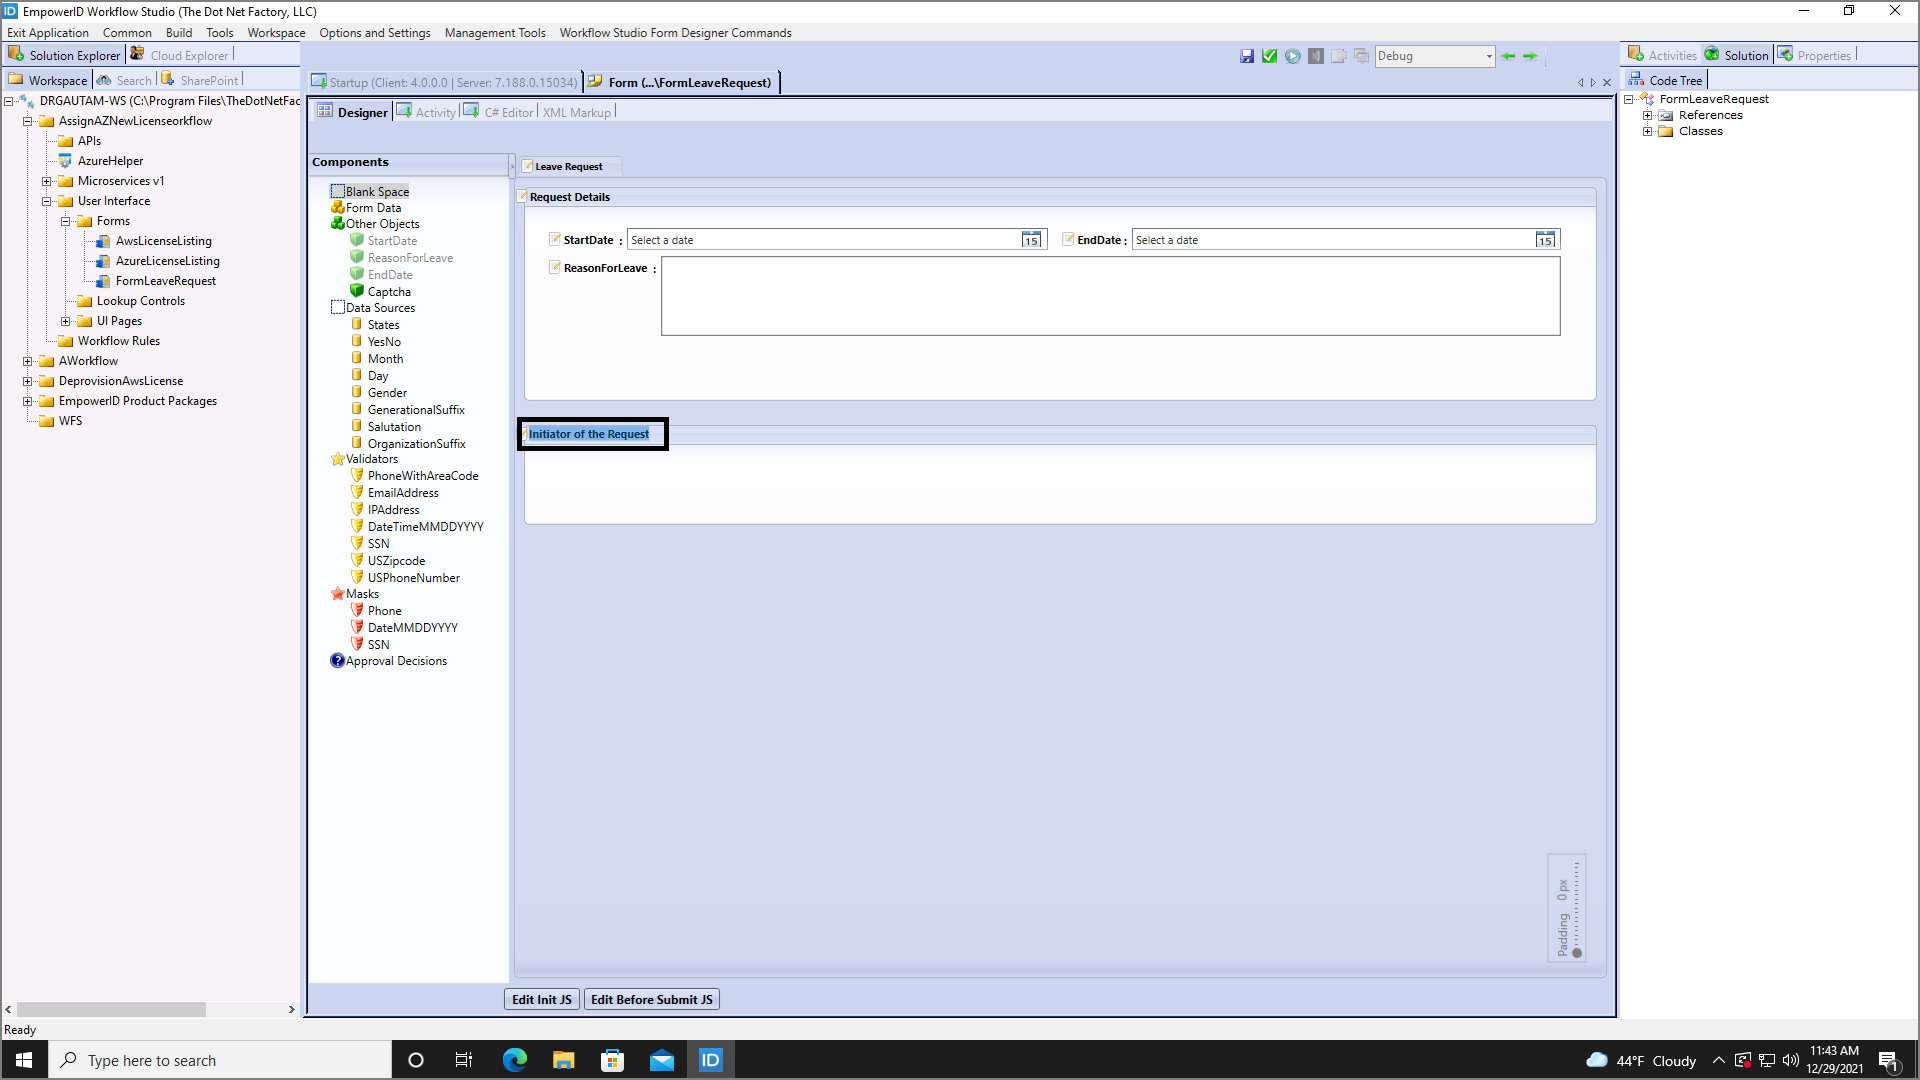Click the Padding slider handle
Image resolution: width=1920 pixels, height=1080 pixels.
click(x=1577, y=953)
